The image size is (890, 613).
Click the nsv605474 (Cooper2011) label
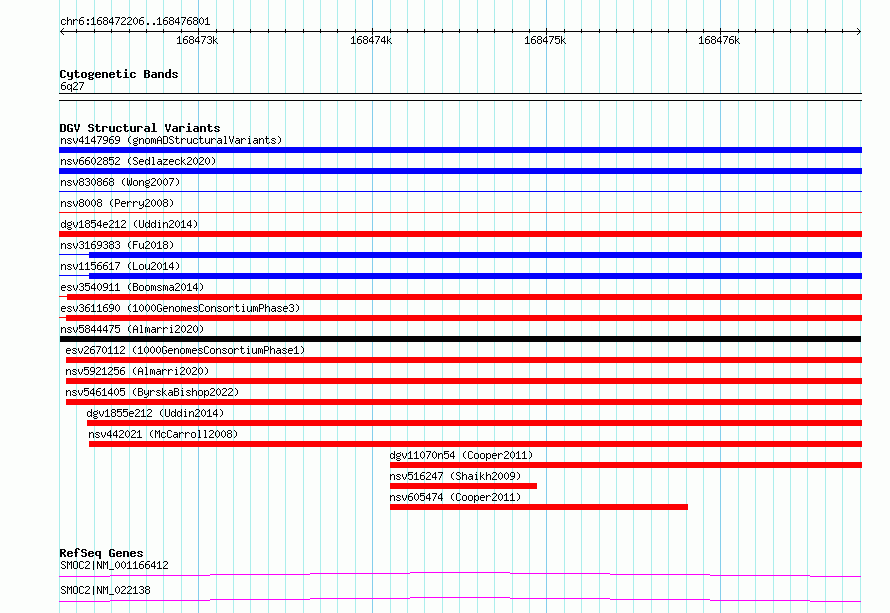(455, 497)
